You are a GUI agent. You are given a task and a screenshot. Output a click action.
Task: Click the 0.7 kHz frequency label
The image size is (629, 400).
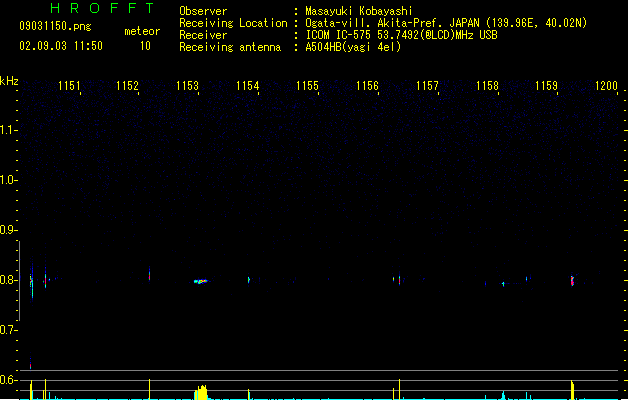pyautogui.click(x=8, y=330)
